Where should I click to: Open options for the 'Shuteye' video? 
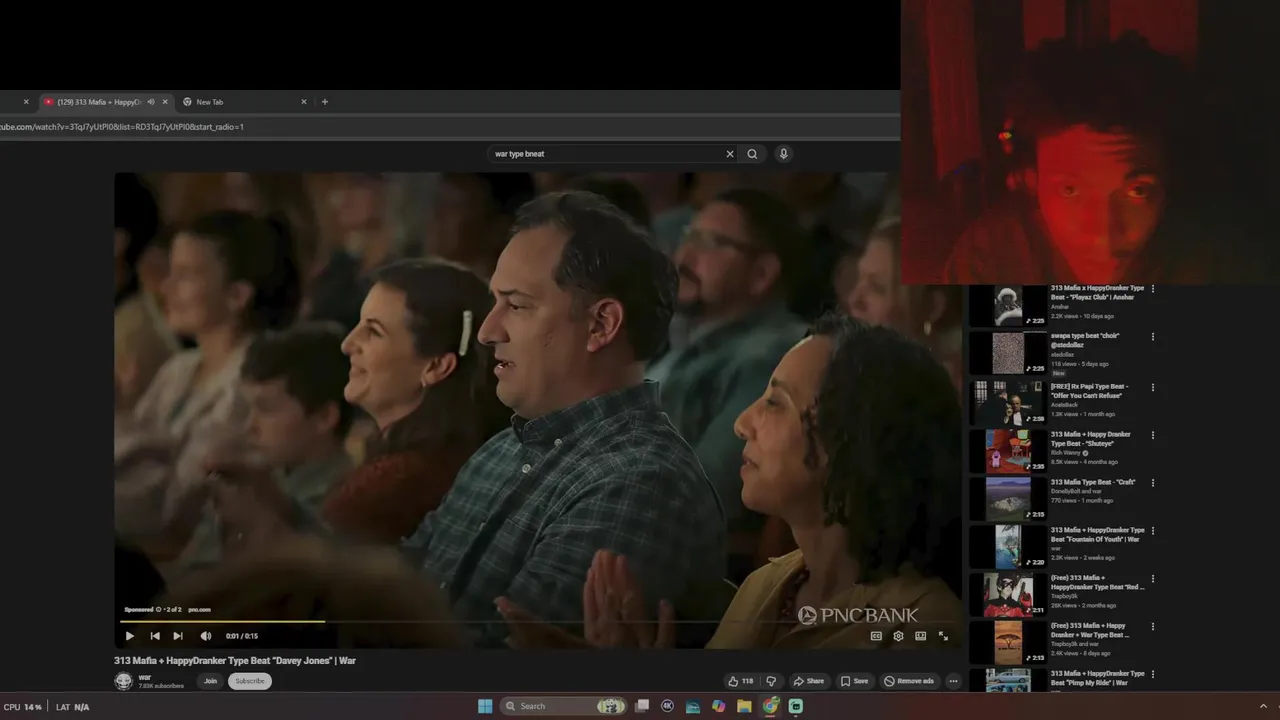pos(1153,435)
